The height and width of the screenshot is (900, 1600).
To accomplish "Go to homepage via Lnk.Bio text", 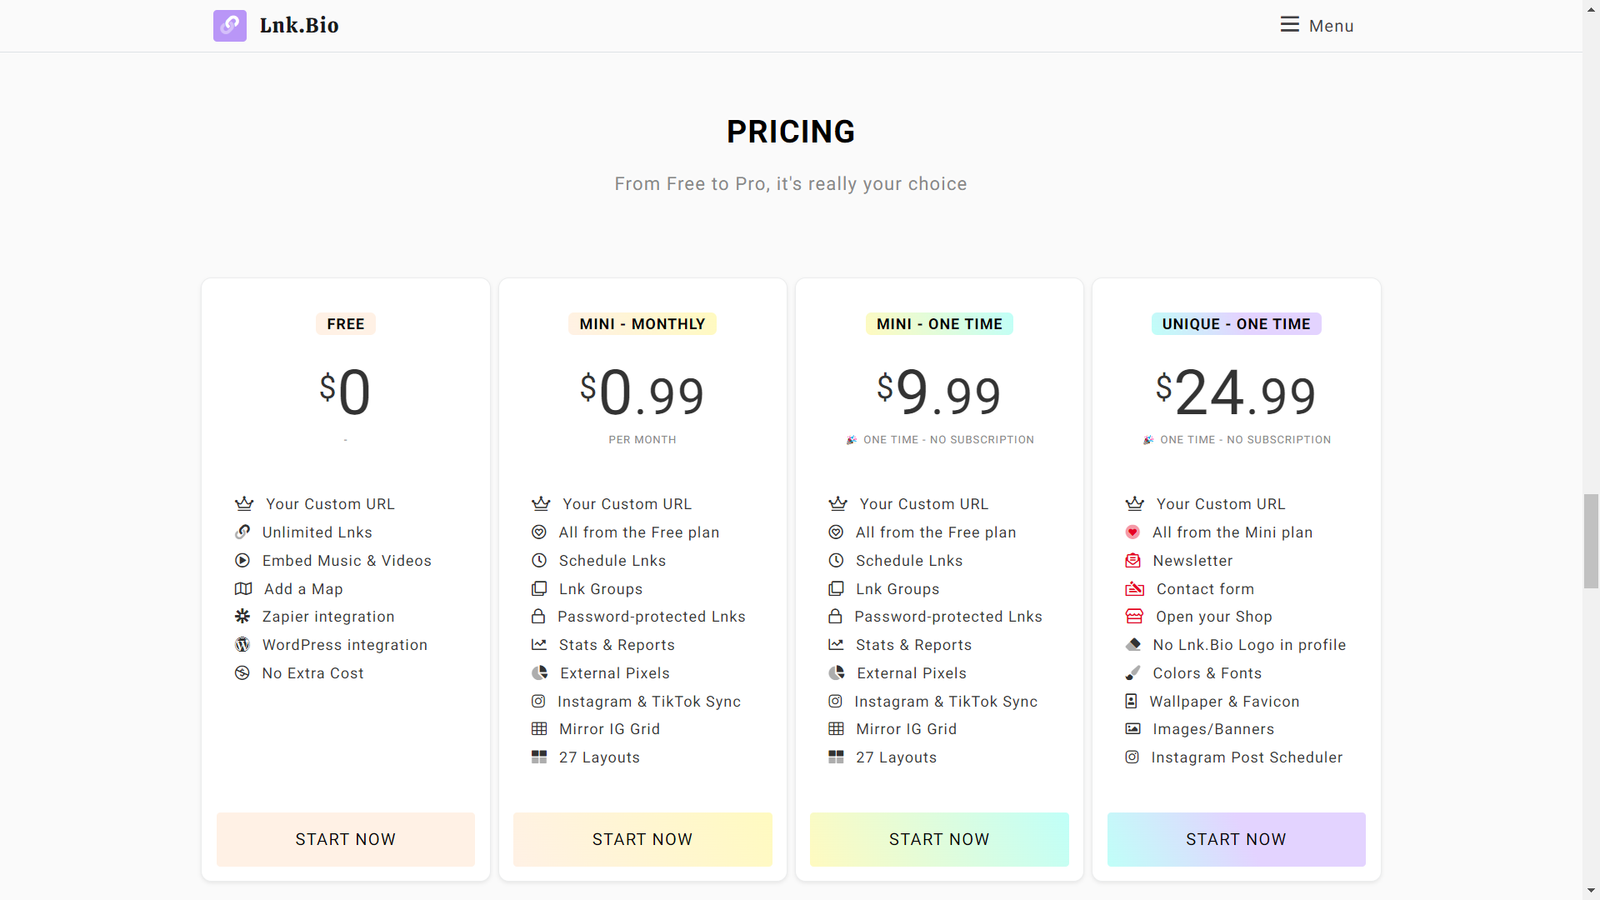I will pos(299,25).
